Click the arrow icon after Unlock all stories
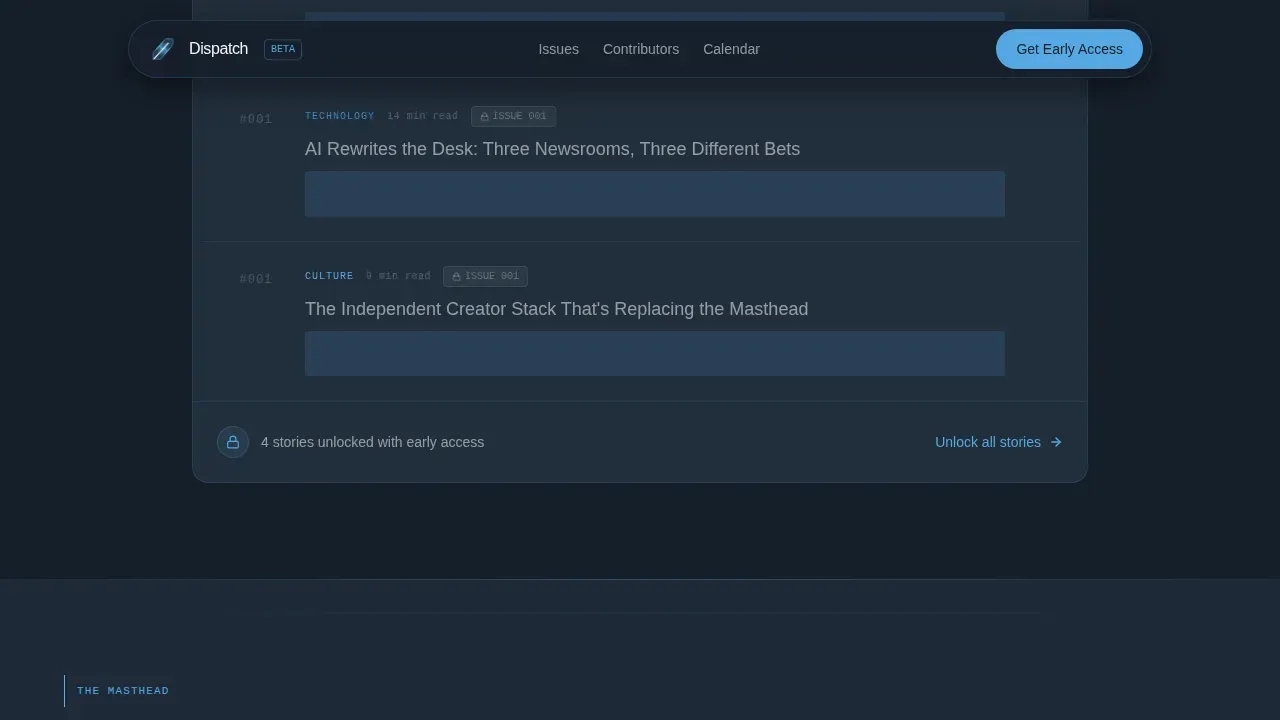1280x720 pixels. [1056, 442]
